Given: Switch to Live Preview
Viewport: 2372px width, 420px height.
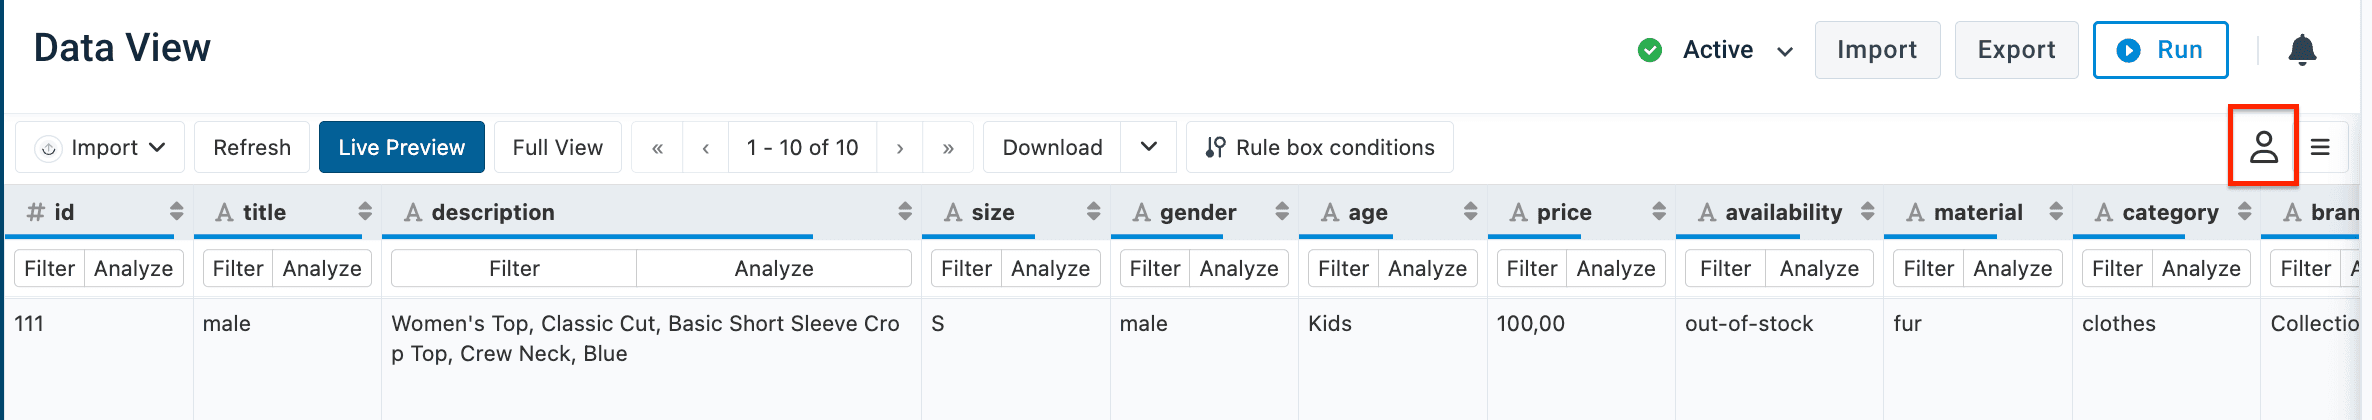Looking at the screenshot, I should [x=401, y=148].
